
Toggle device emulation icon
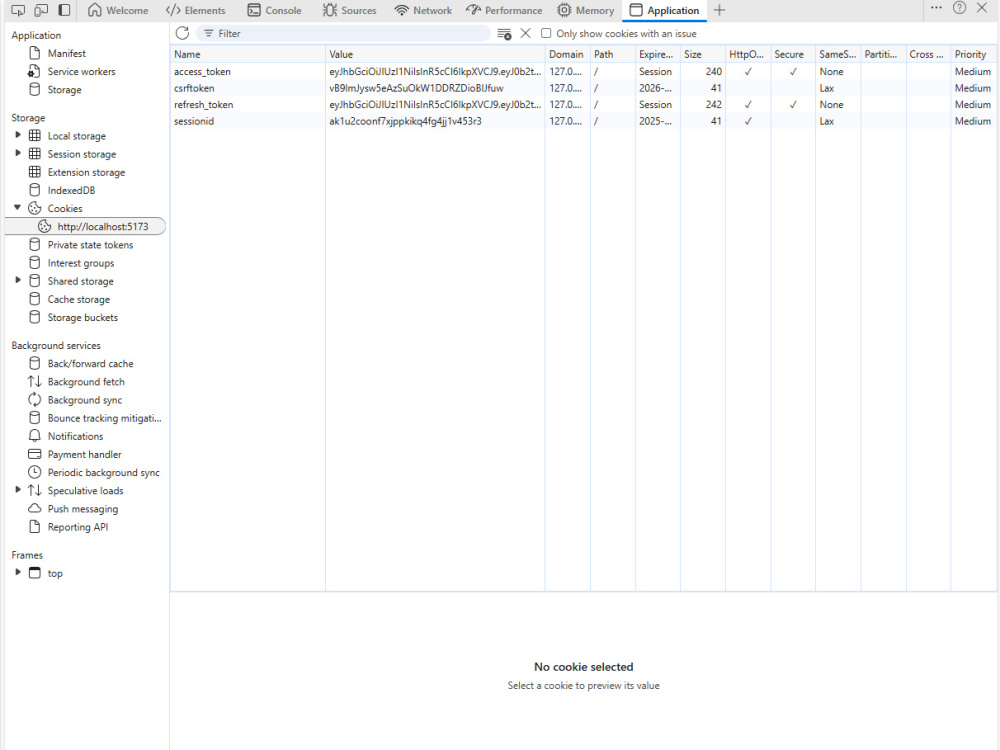tap(41, 10)
